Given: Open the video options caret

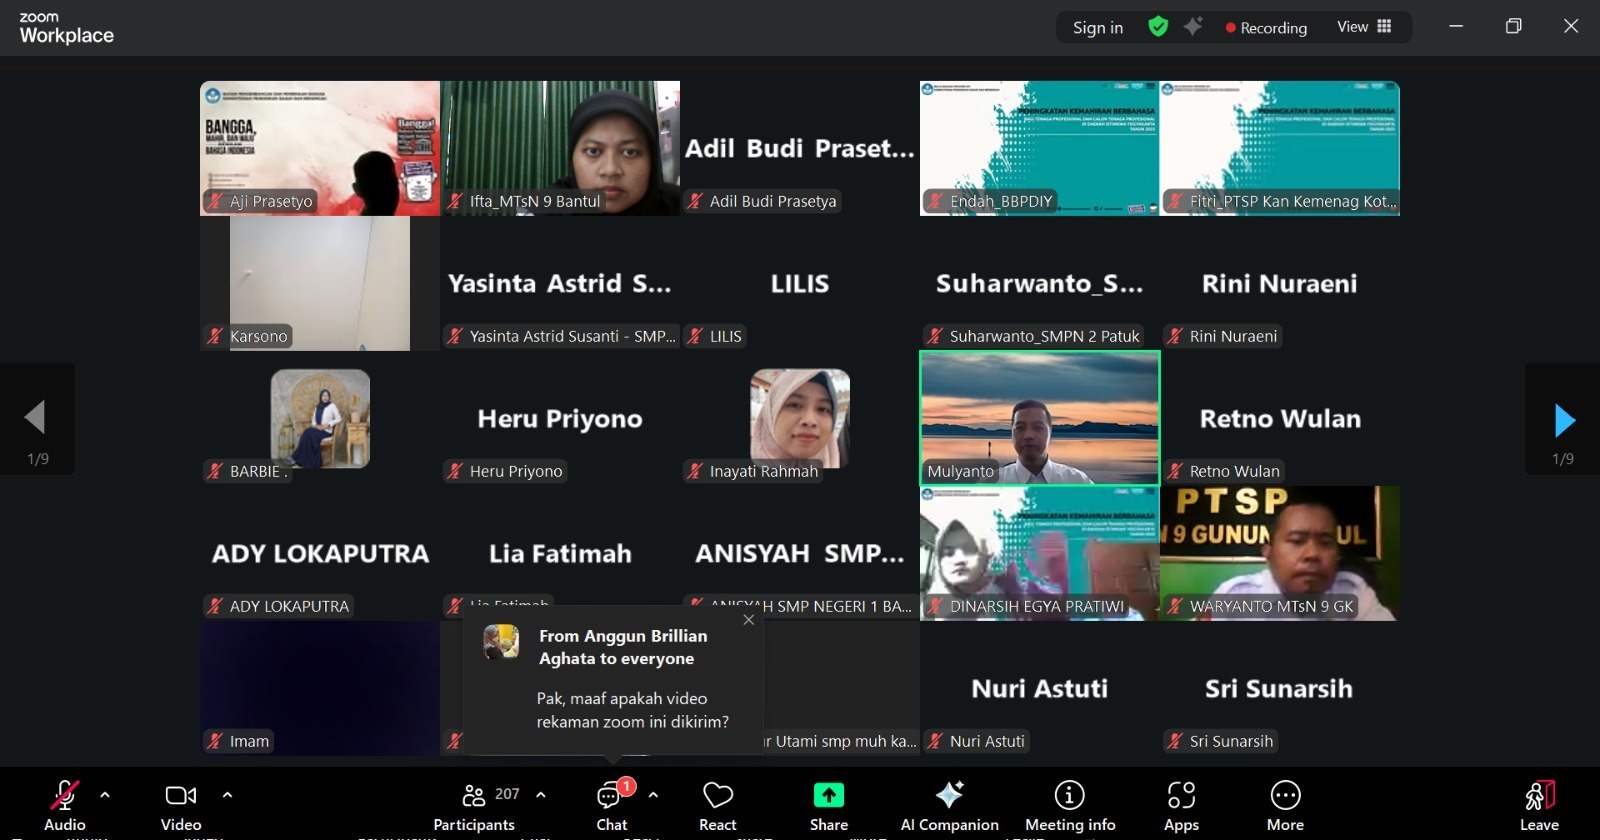Looking at the screenshot, I should tap(227, 795).
